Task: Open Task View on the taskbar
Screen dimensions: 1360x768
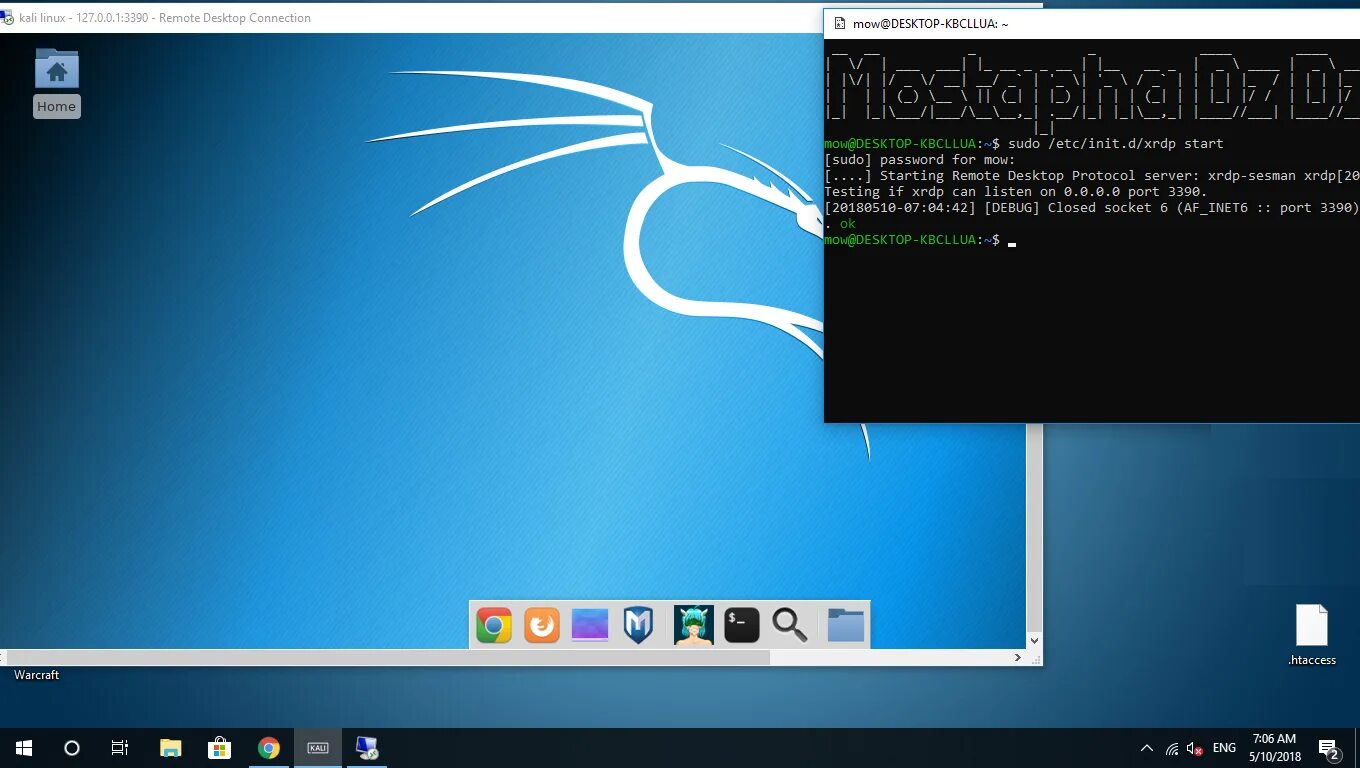Action: click(120, 748)
